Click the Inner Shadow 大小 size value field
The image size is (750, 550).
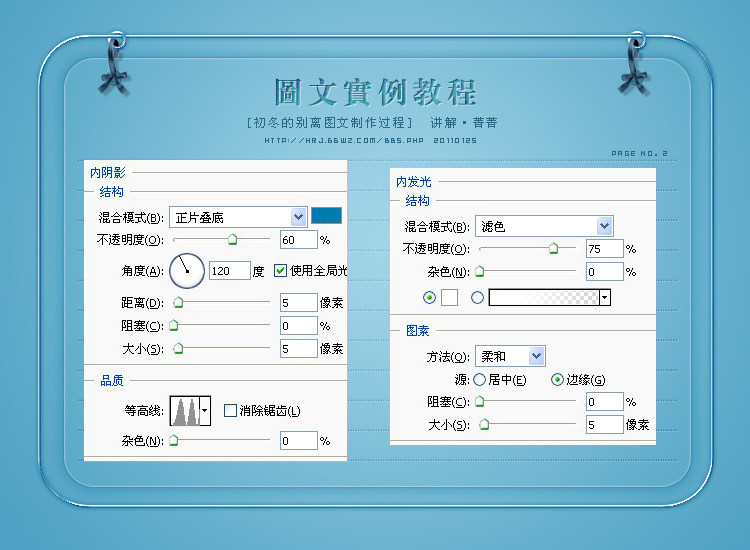pos(298,349)
